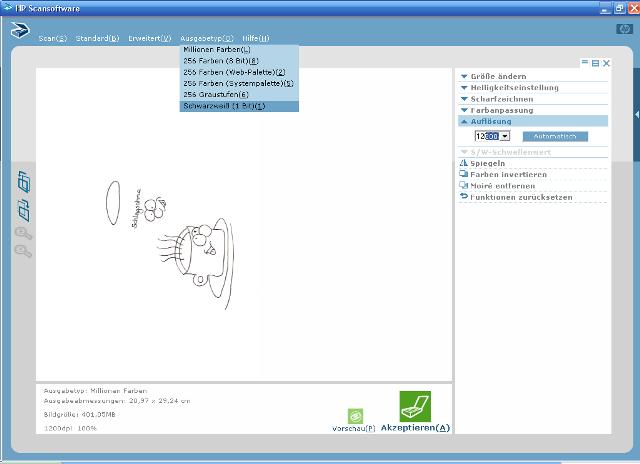The width and height of the screenshot is (640, 464).
Task: Open the resolution value dropdown arrow
Action: click(505, 135)
